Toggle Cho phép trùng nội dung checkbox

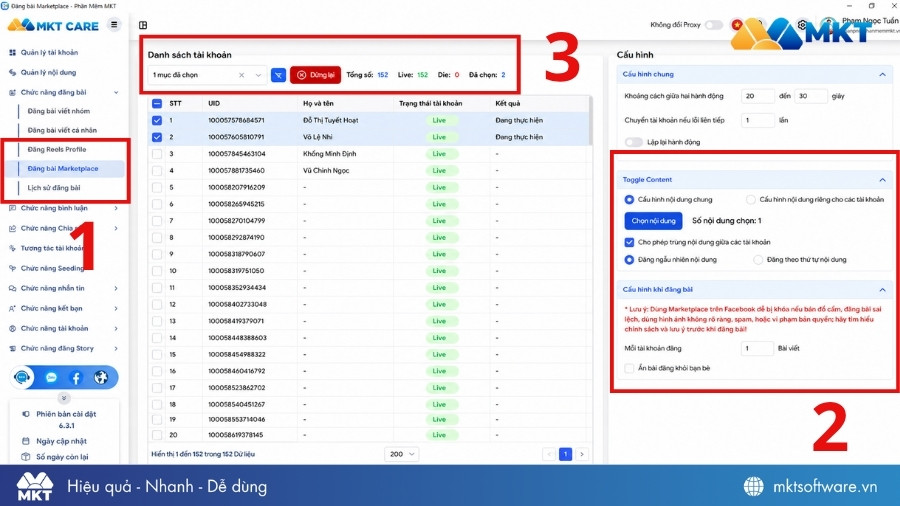pyautogui.click(x=629, y=242)
